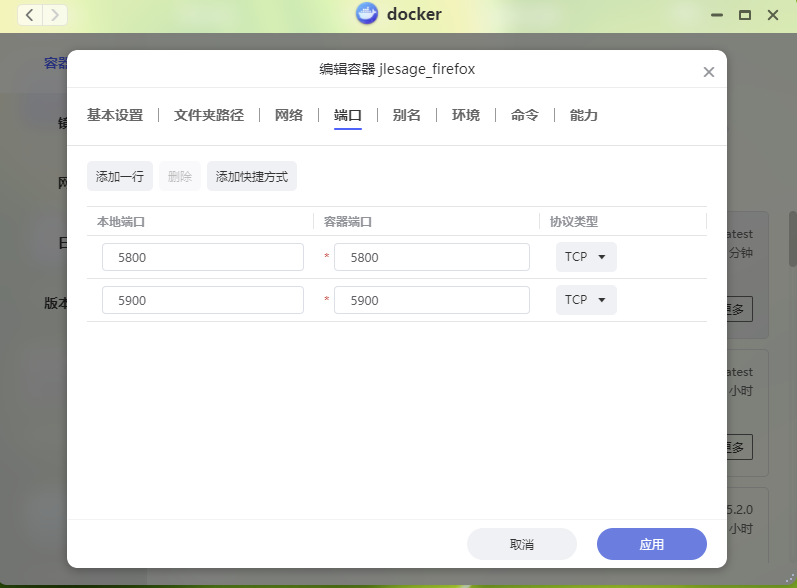Maximize the docker window

click(x=744, y=15)
